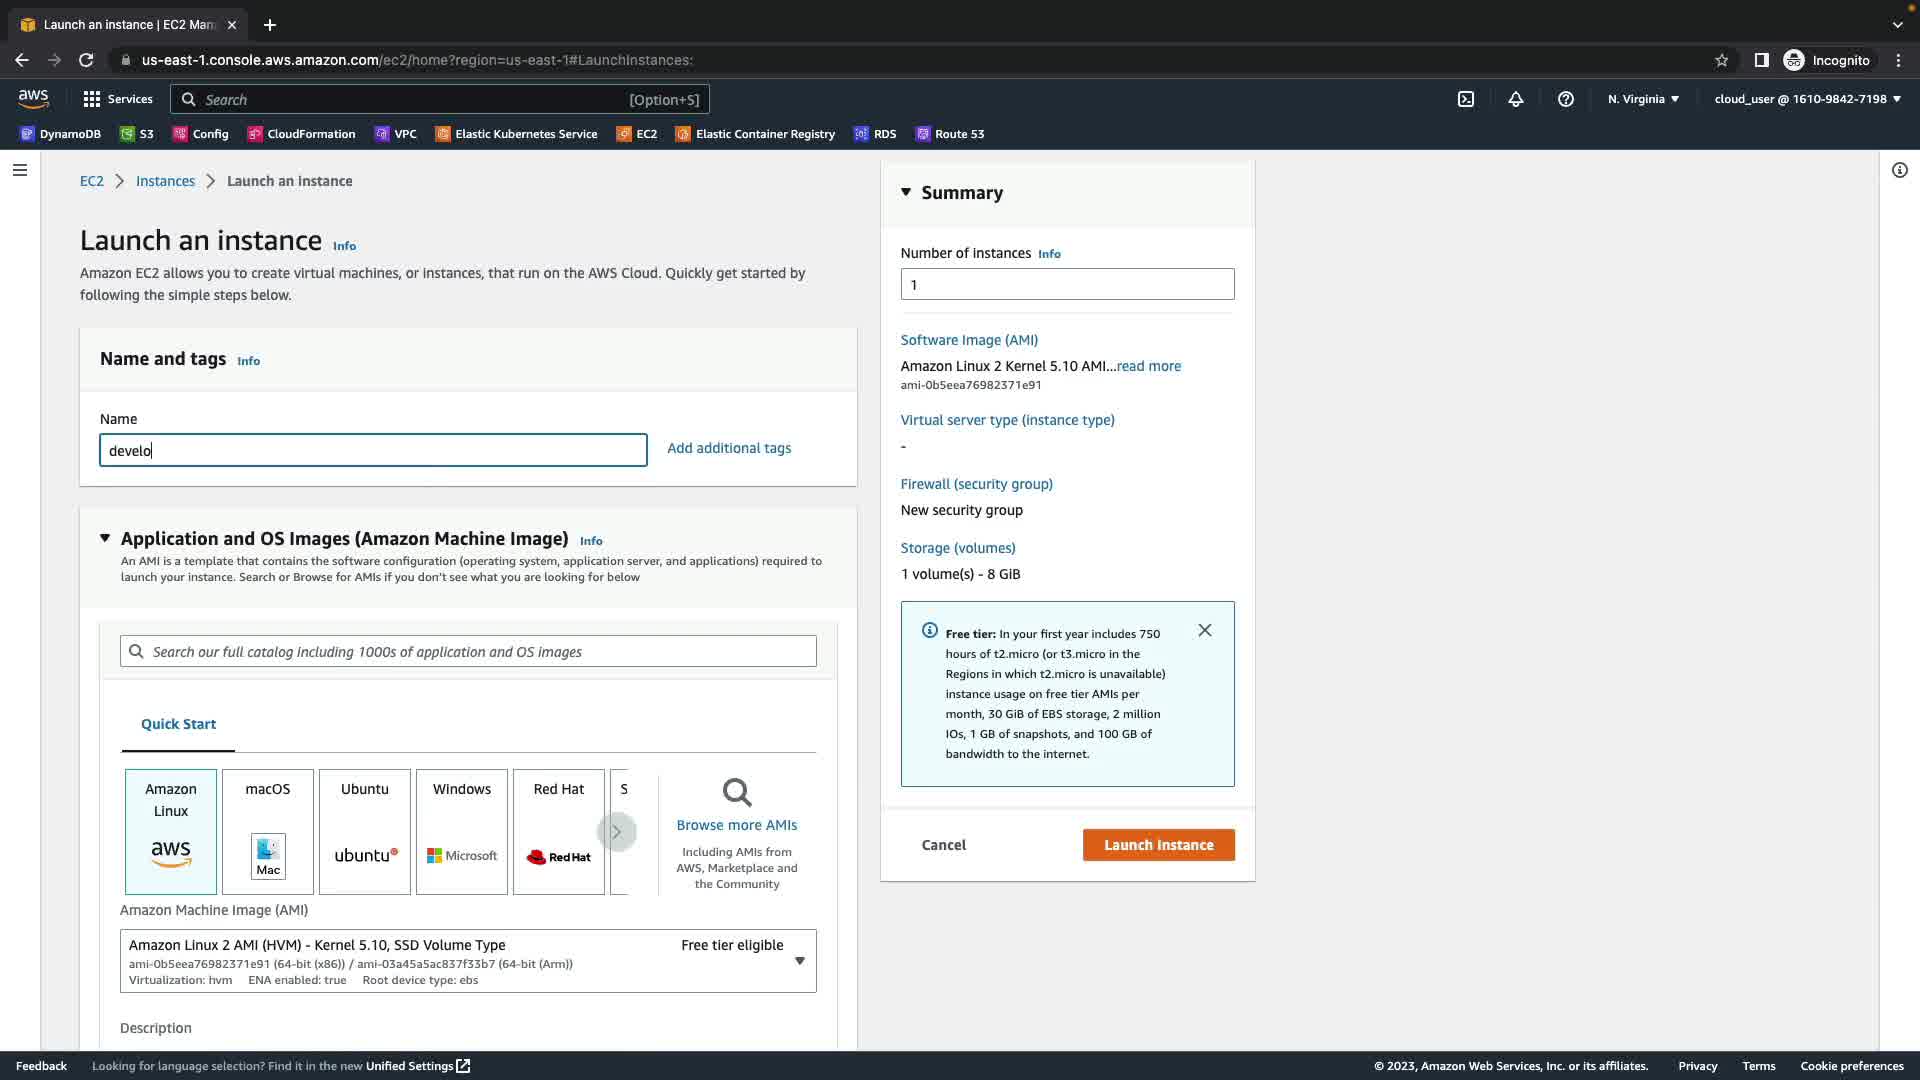
Task: Dismiss the Free tier notice
Action: click(x=1205, y=630)
